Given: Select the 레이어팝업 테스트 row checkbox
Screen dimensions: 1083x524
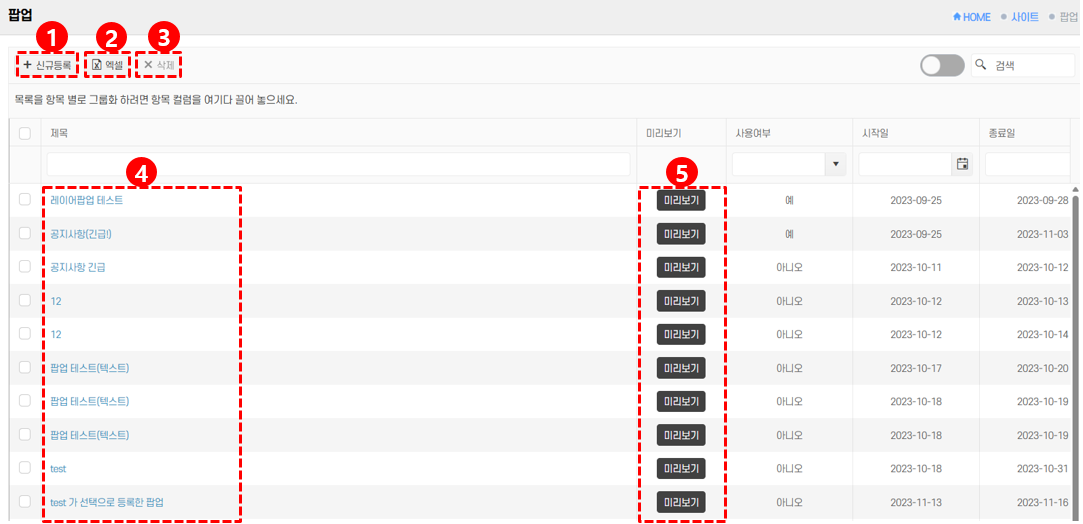Looking at the screenshot, I should (25, 200).
